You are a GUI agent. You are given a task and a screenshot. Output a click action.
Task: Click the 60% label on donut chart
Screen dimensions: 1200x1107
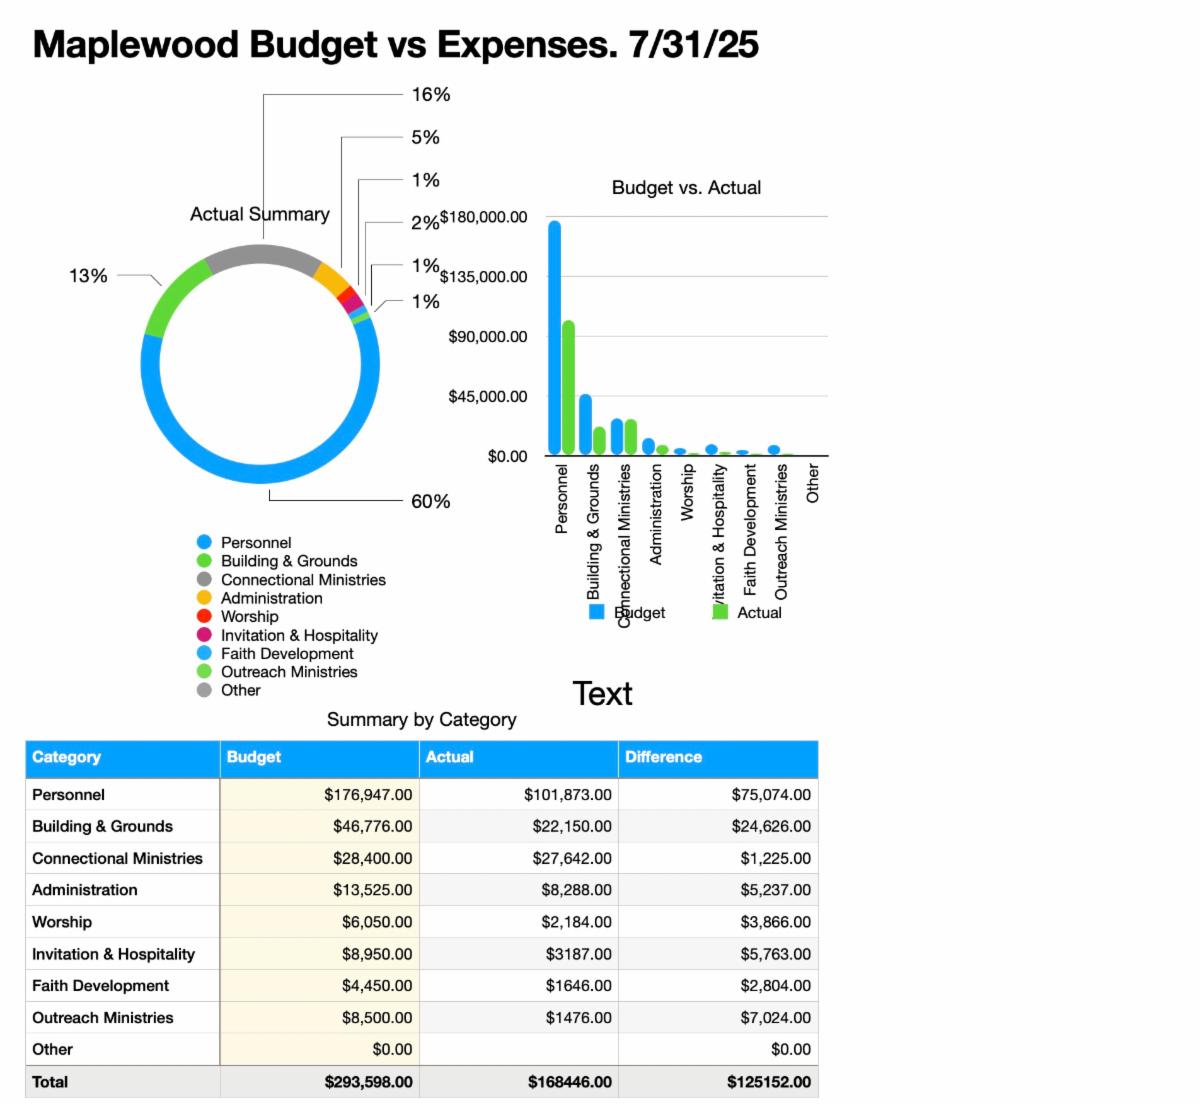click(x=431, y=501)
